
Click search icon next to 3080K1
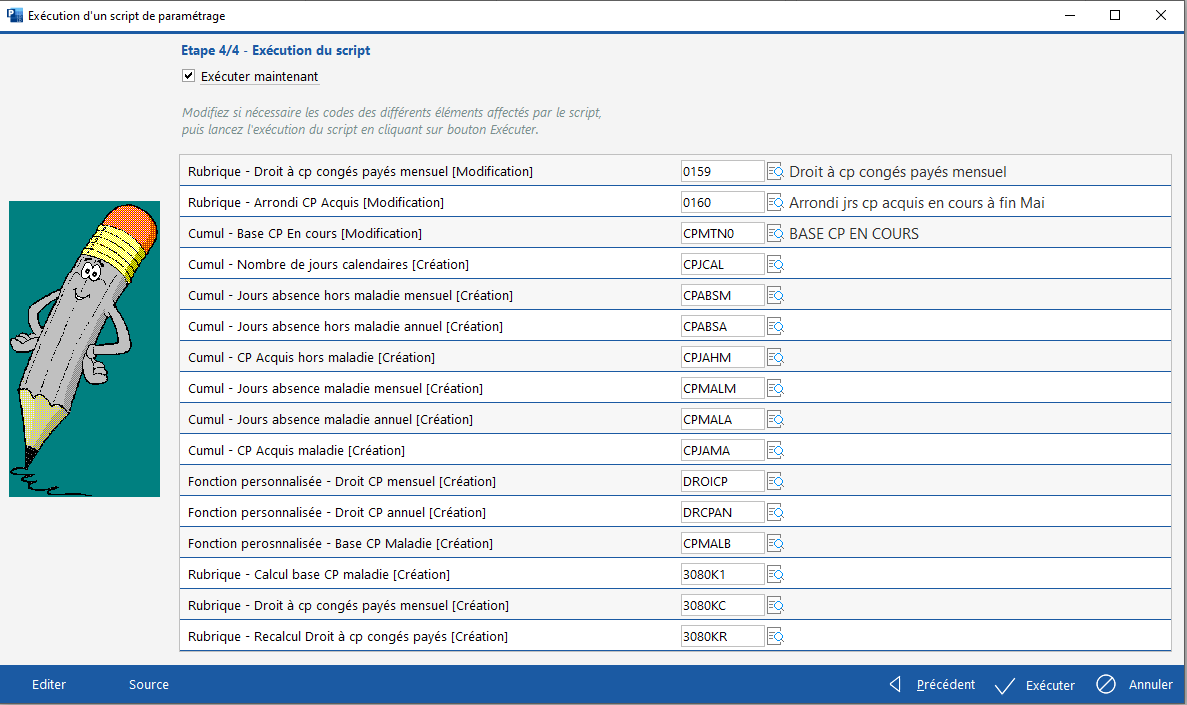point(775,575)
